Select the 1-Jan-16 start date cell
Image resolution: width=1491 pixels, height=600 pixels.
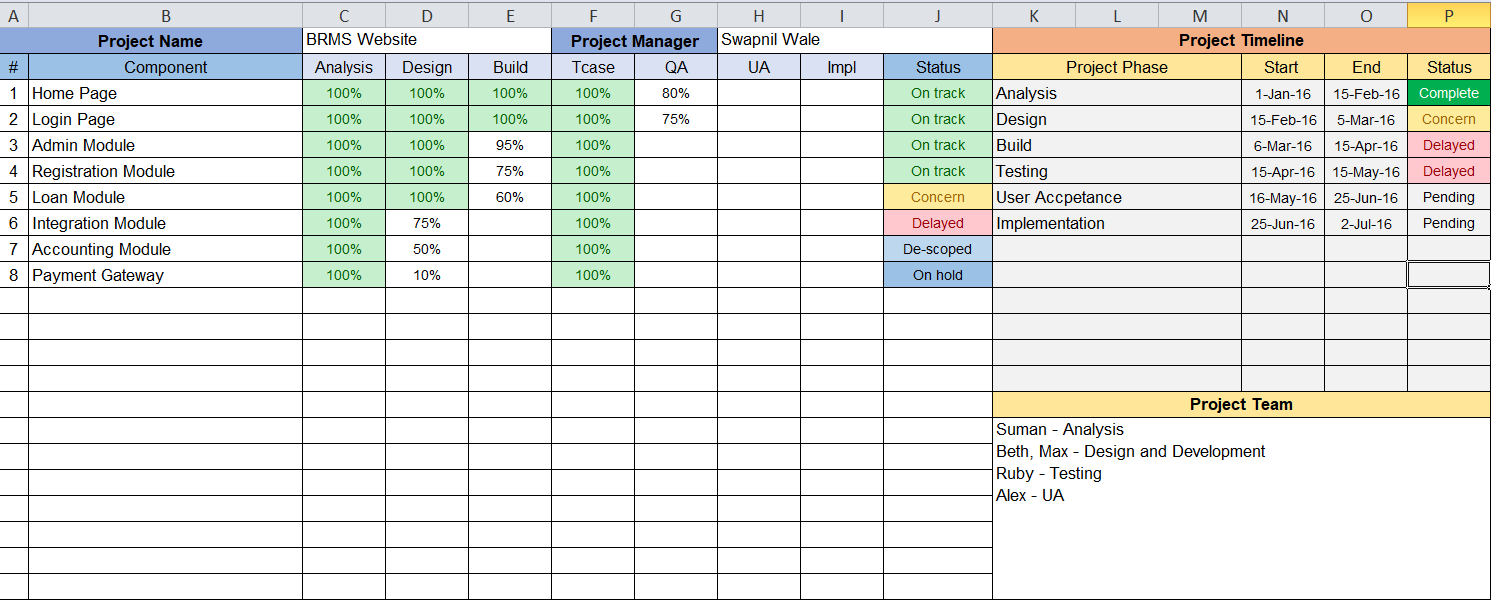[1282, 93]
